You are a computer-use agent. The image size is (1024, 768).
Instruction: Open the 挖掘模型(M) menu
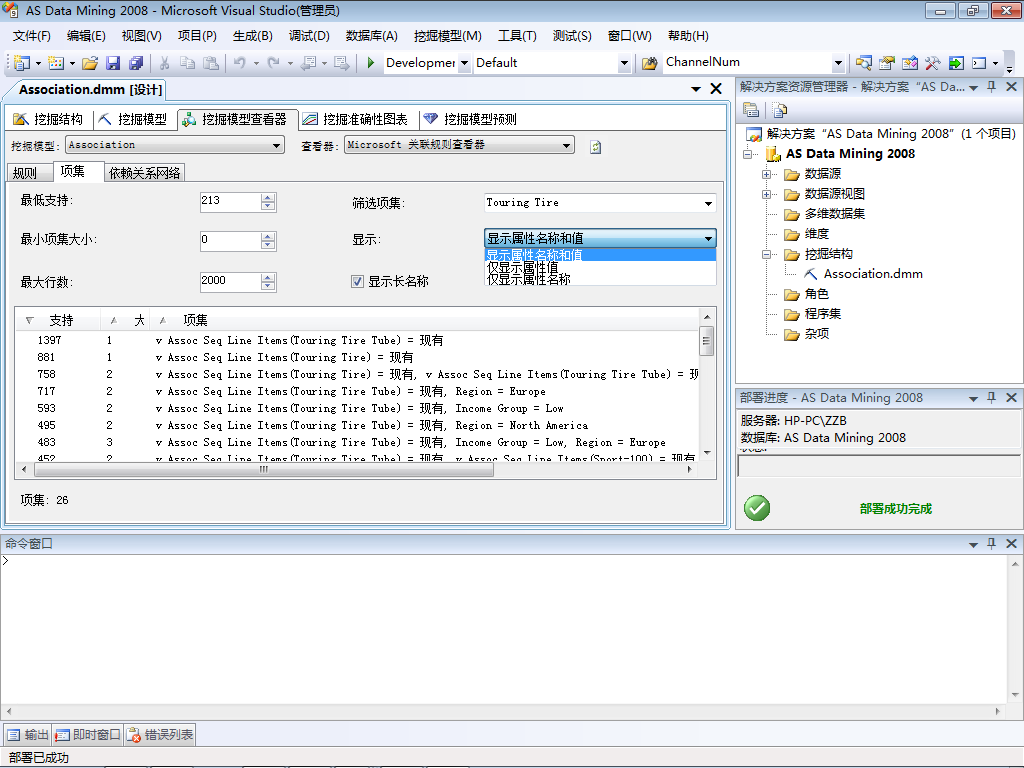coord(447,36)
